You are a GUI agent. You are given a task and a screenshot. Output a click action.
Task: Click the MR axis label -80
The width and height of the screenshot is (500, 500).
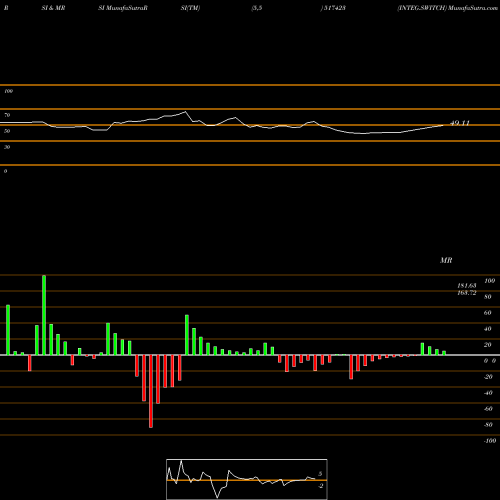(488, 425)
